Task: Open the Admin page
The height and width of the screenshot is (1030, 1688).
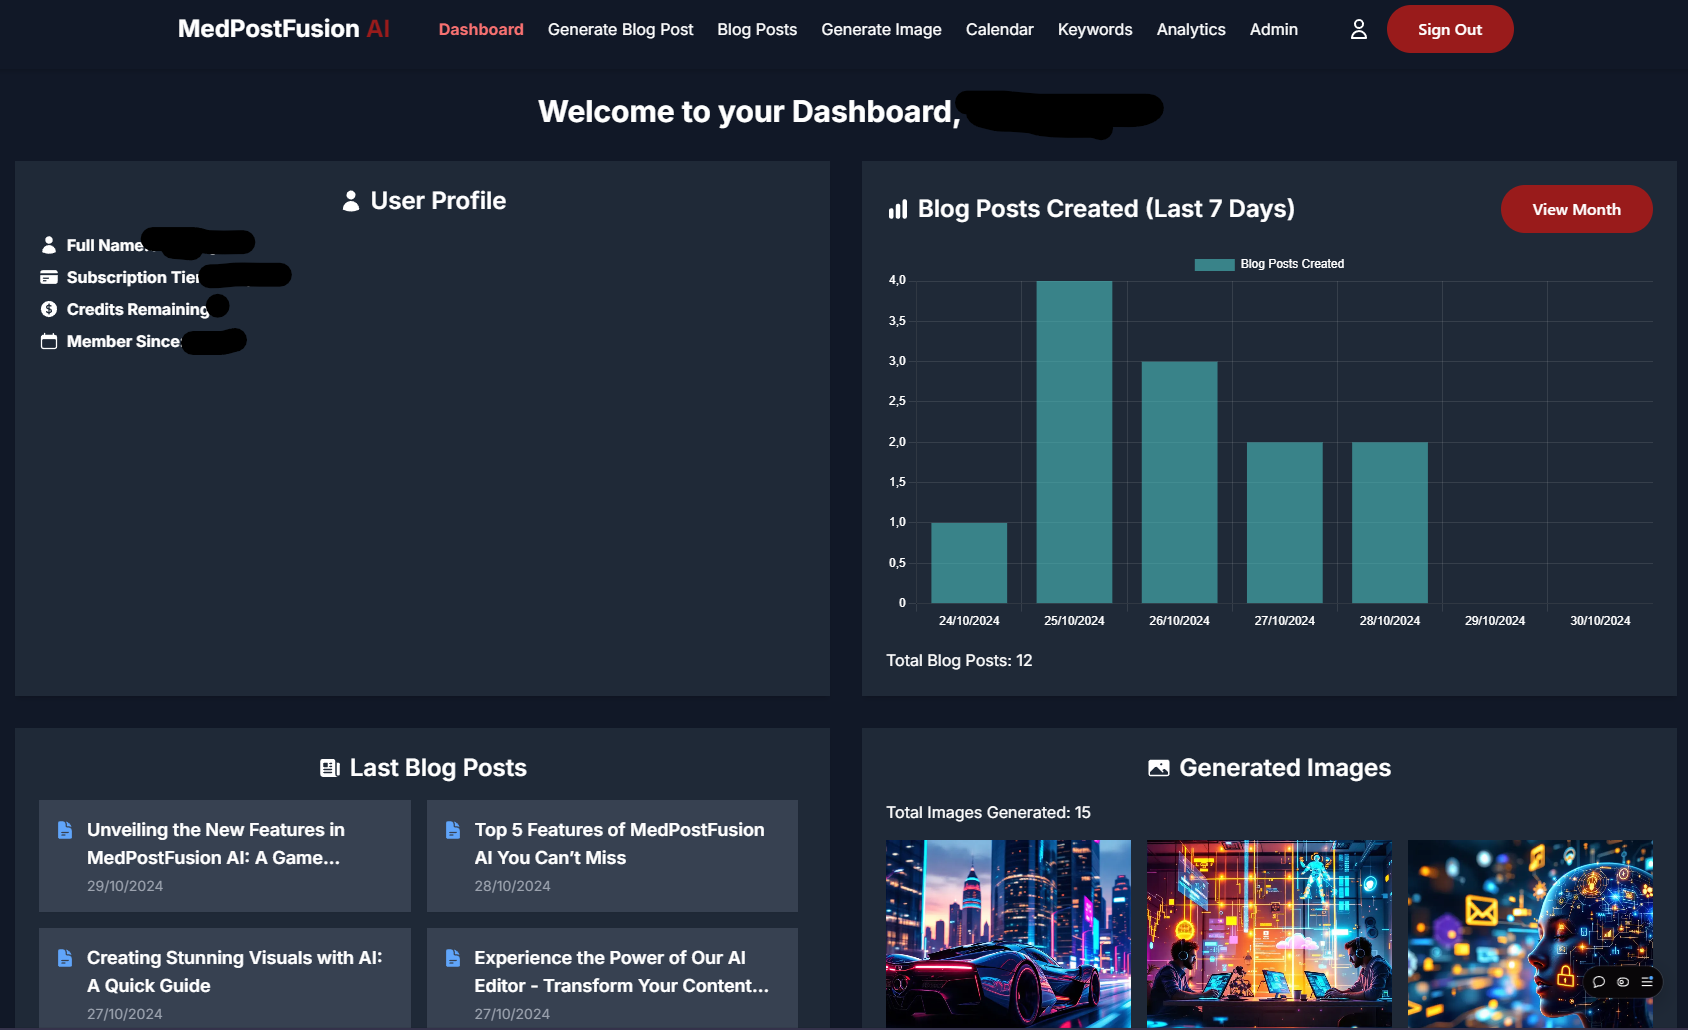Action: (1274, 30)
